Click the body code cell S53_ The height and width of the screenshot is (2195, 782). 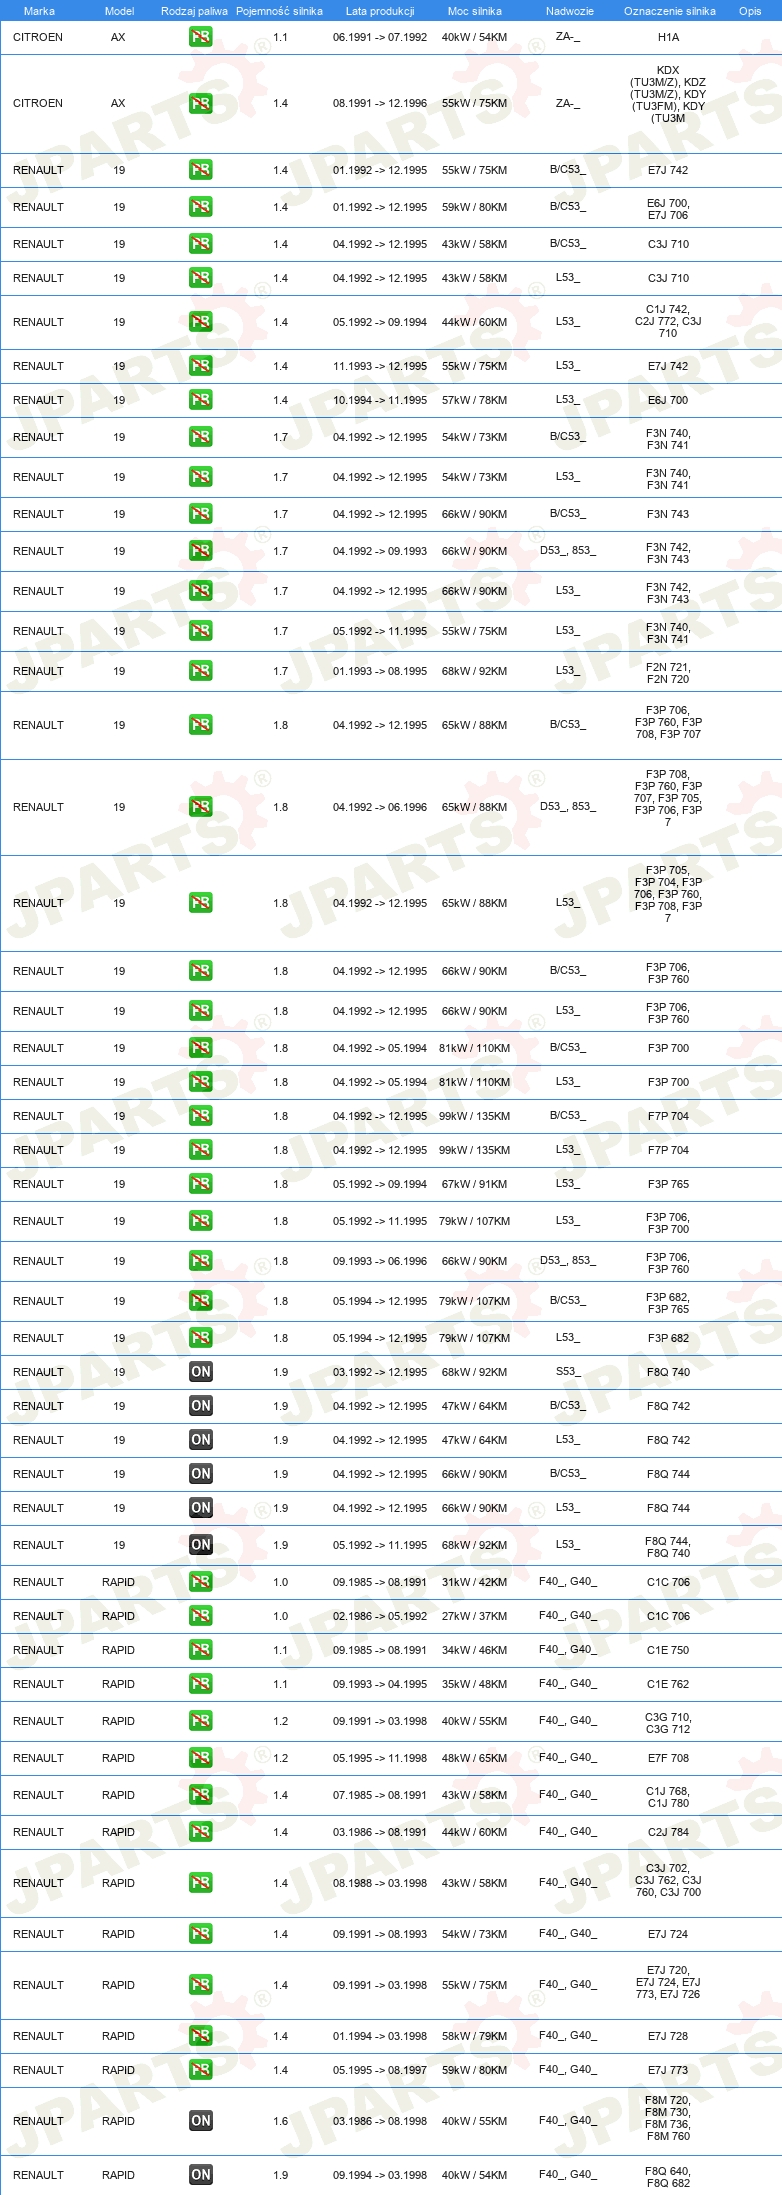coord(567,1371)
